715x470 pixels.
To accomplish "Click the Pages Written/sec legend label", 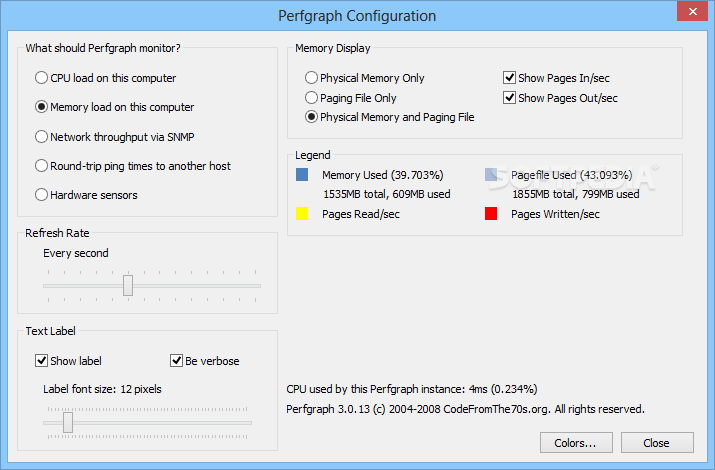I will coord(555,214).
